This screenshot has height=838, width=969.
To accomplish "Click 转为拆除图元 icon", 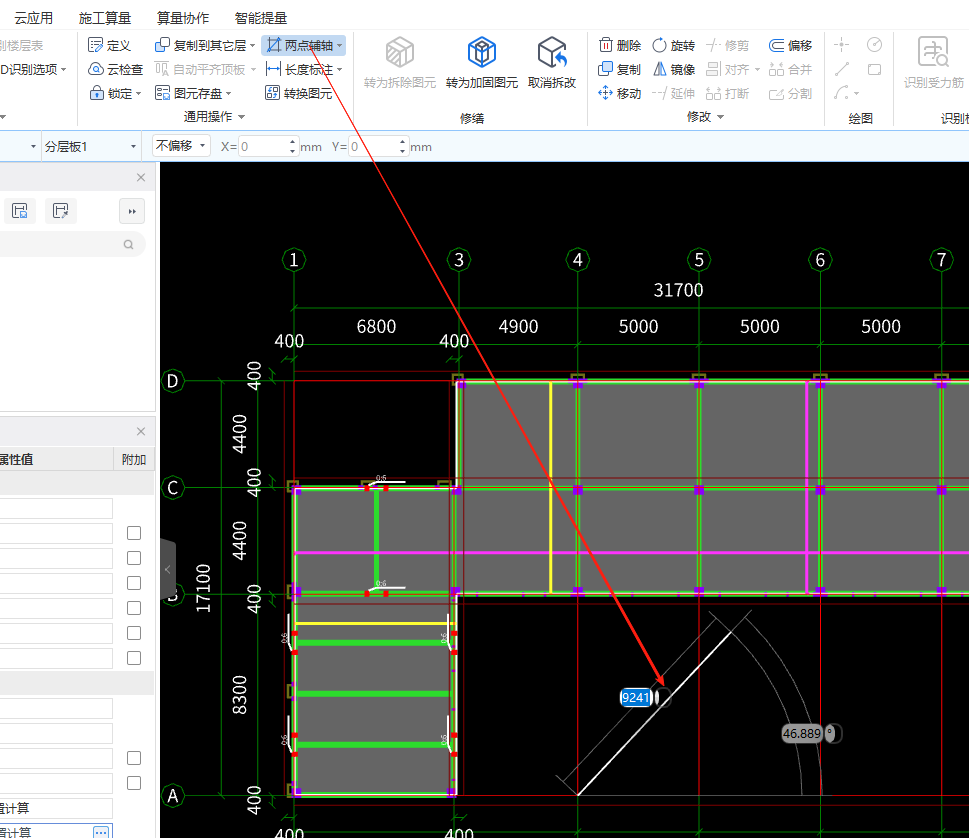I will [x=400, y=52].
